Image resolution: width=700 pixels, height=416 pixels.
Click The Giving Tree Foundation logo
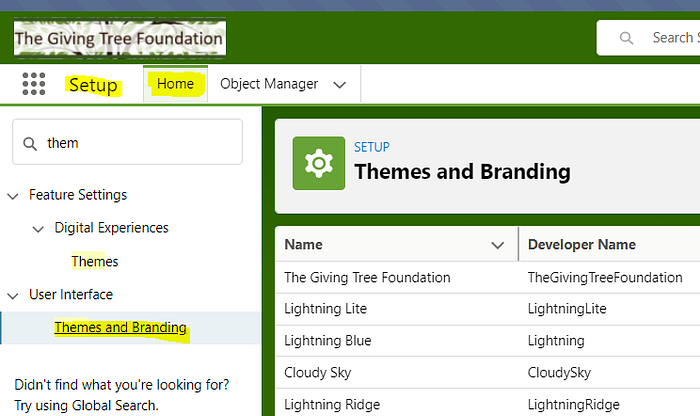tap(120, 38)
